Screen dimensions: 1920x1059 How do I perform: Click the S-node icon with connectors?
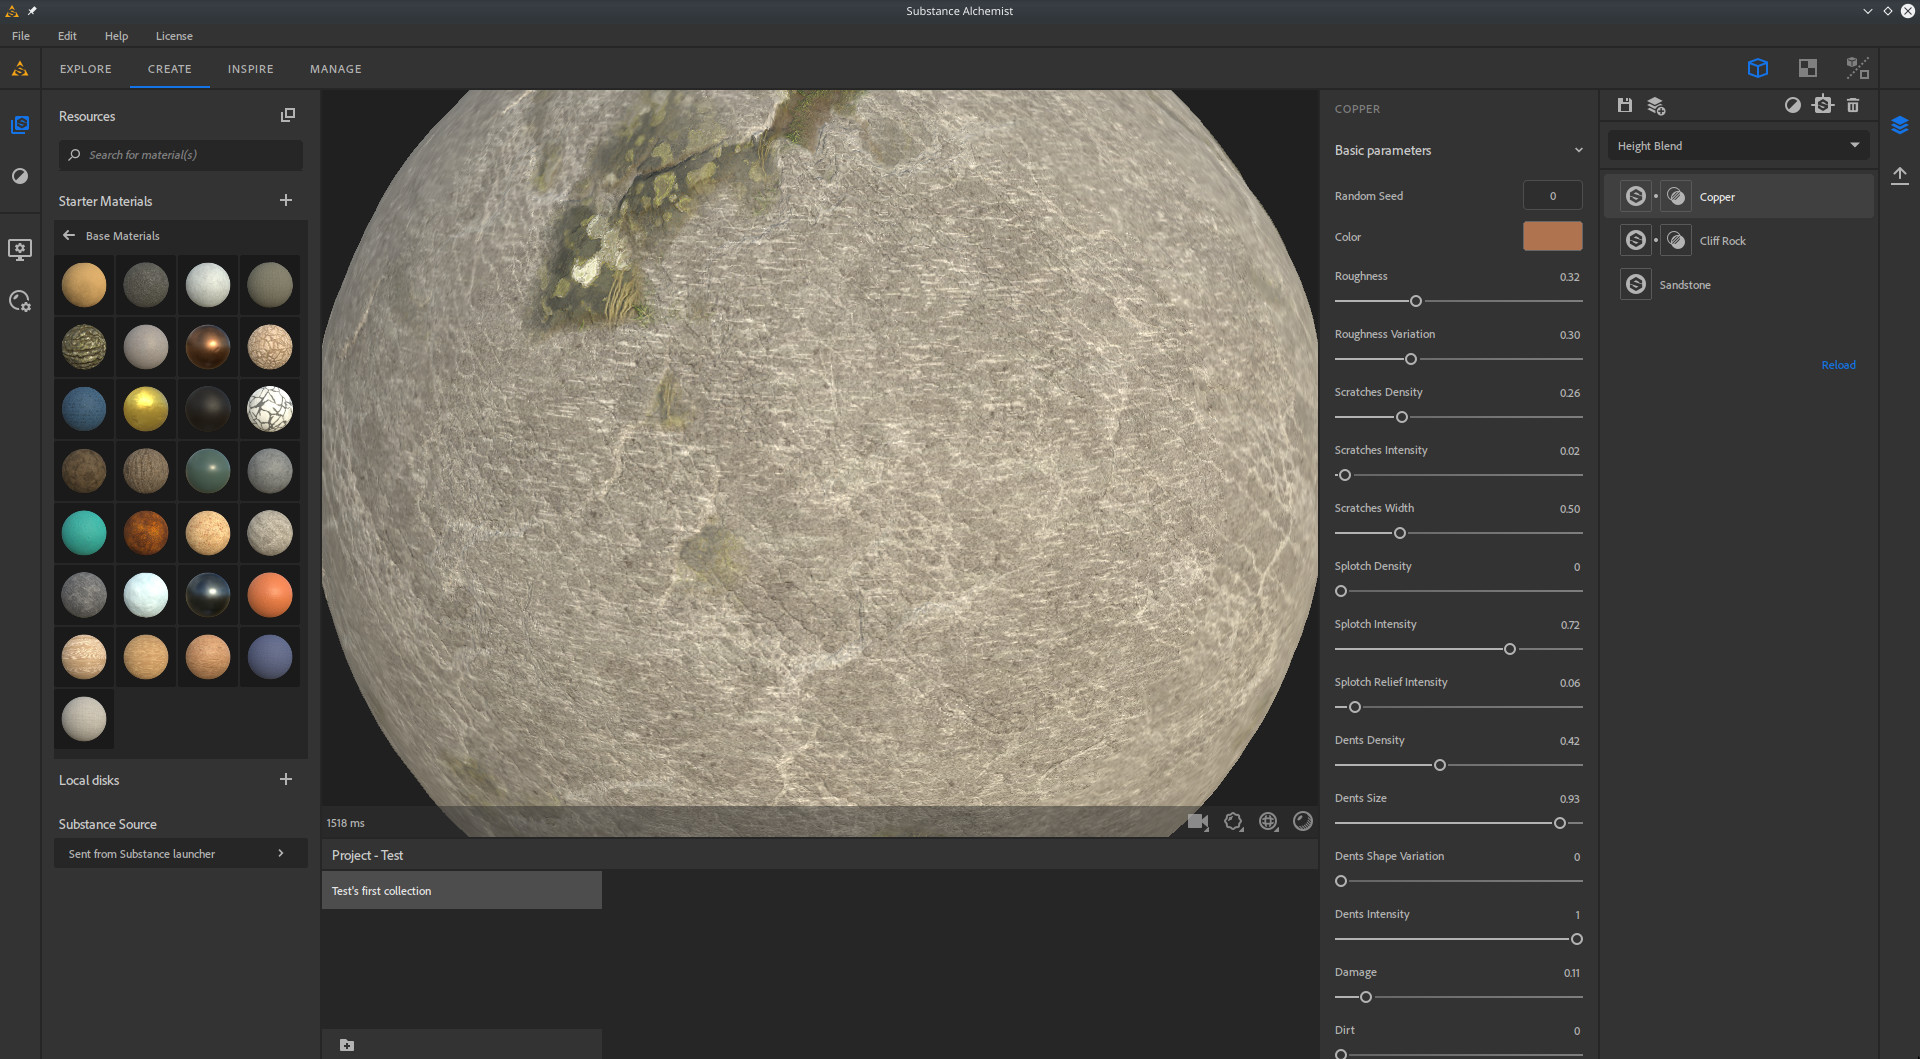coord(1823,105)
